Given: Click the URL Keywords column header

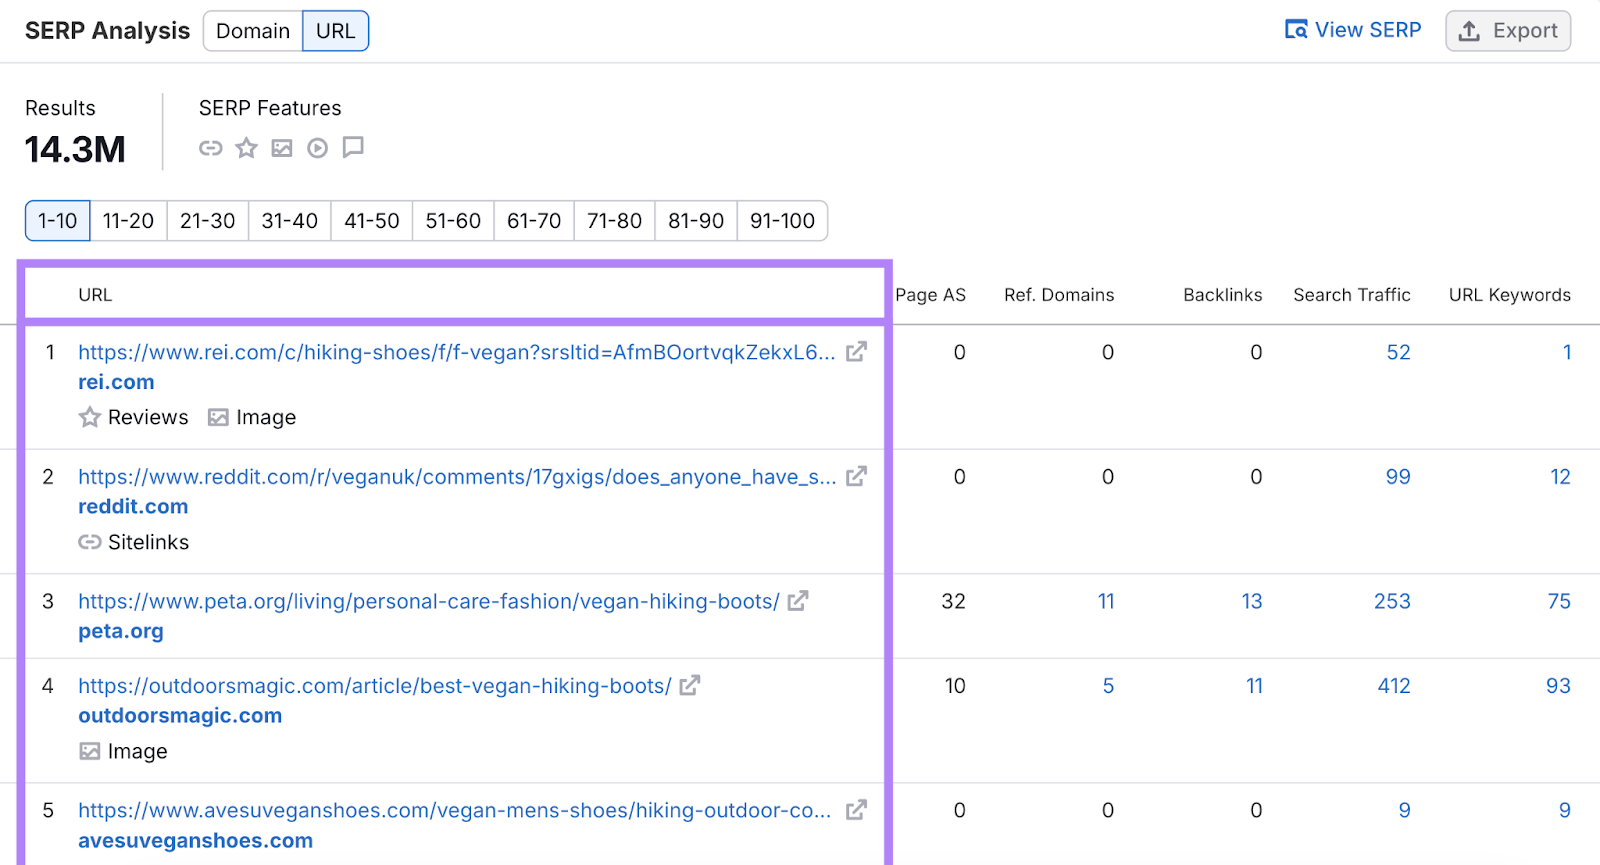Looking at the screenshot, I should coord(1510,295).
